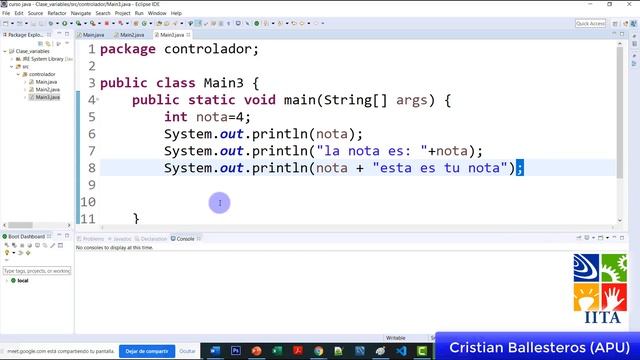
Task: Click the Open Perspective icon near Quick Access
Action: (x=615, y=24)
